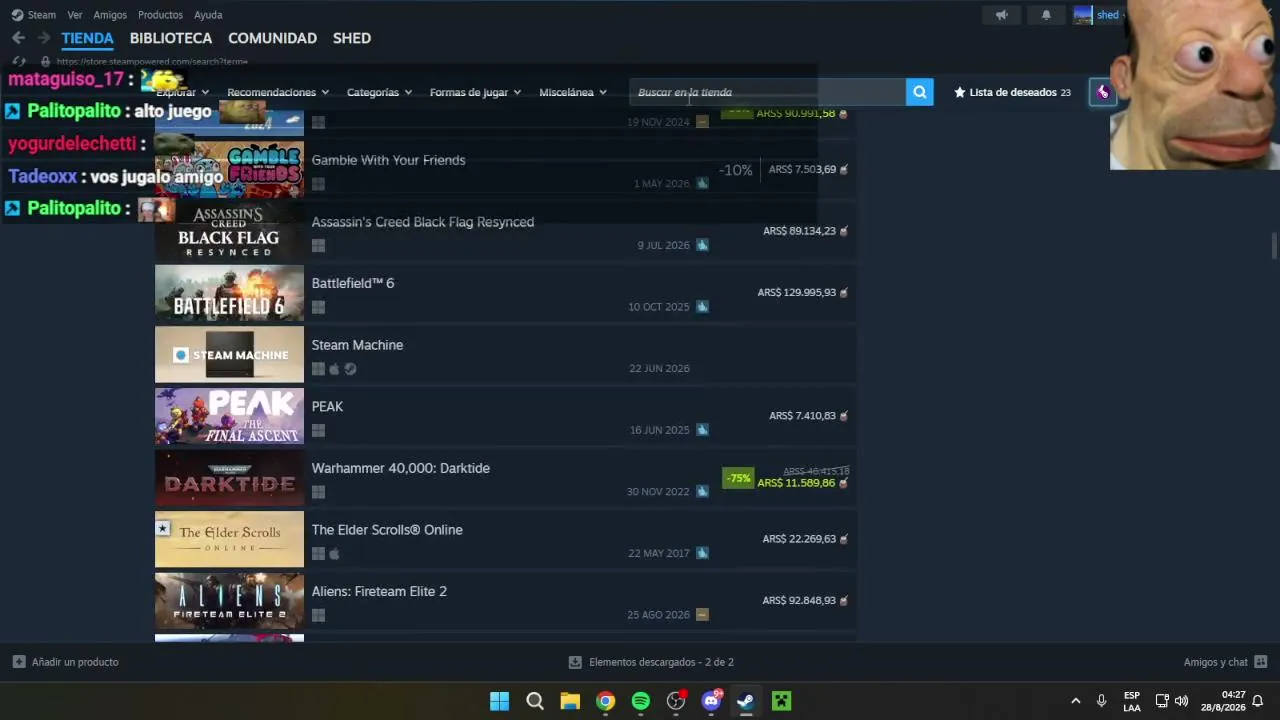Open Assassin's Creed Black Flag Resynced
Viewport: 1280px width, 720px height.
coord(422,222)
